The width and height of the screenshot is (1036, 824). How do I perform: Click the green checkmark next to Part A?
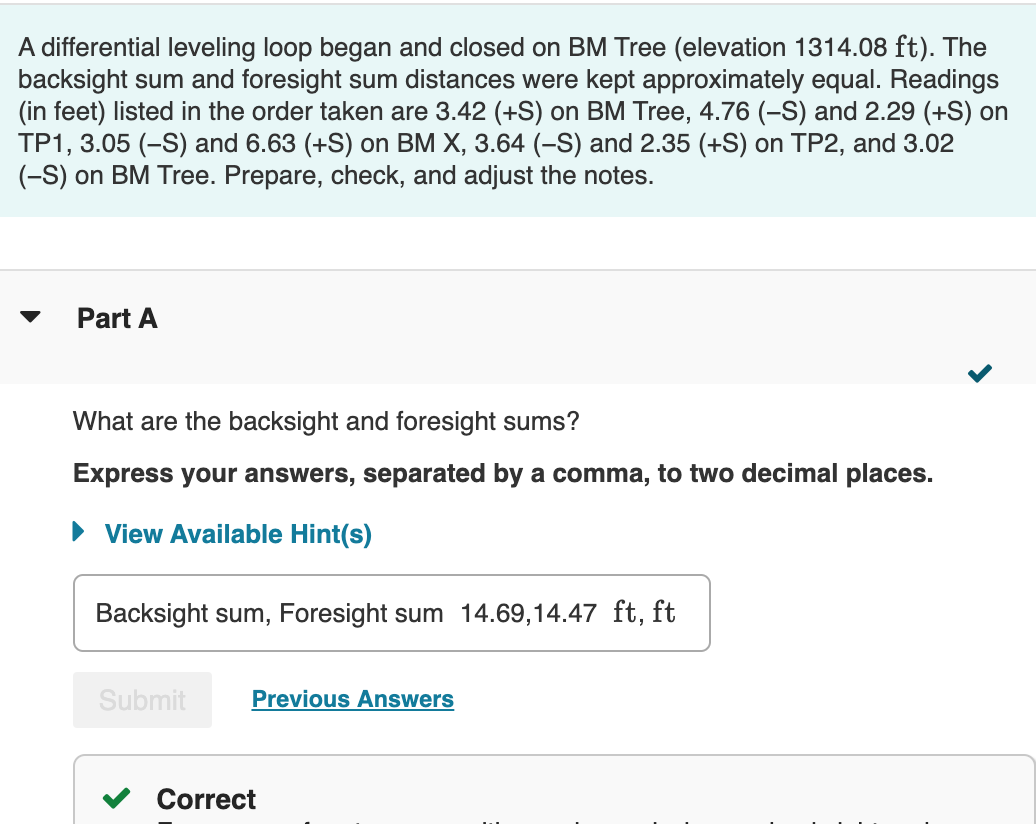[980, 373]
